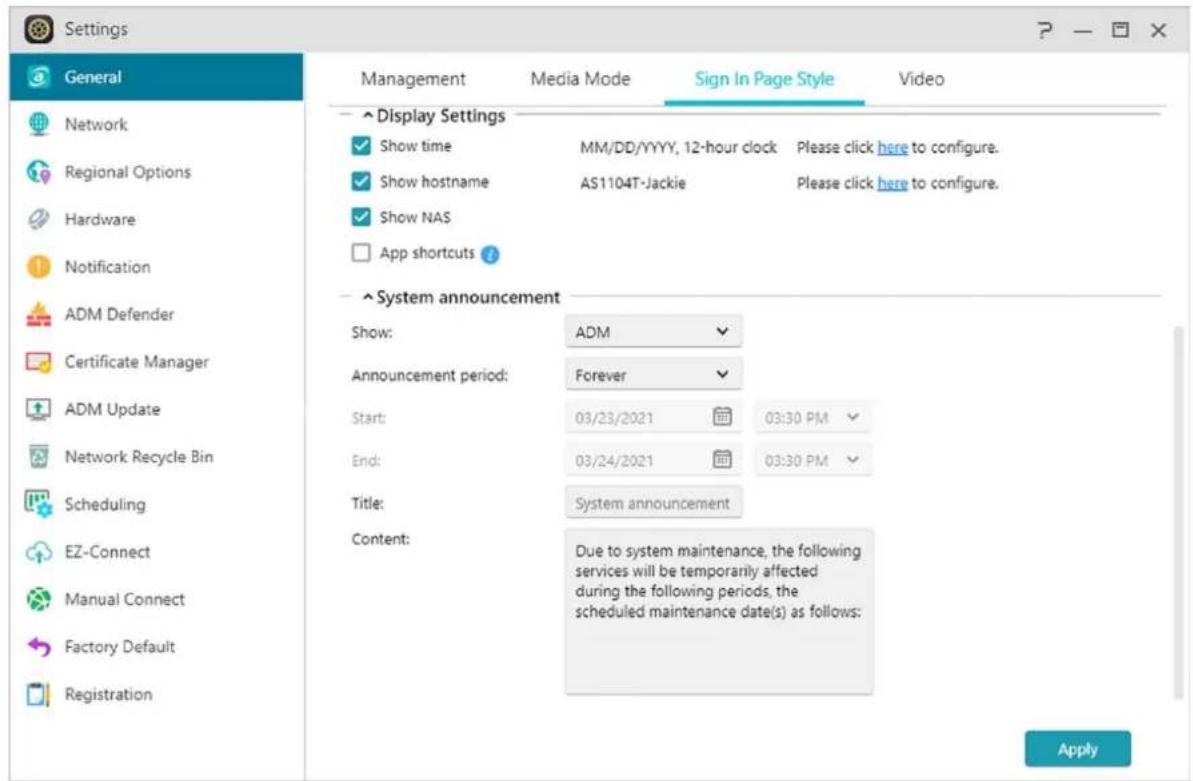Switch to the Media Mode tab
Screen dimensions: 1193x781
point(580,80)
